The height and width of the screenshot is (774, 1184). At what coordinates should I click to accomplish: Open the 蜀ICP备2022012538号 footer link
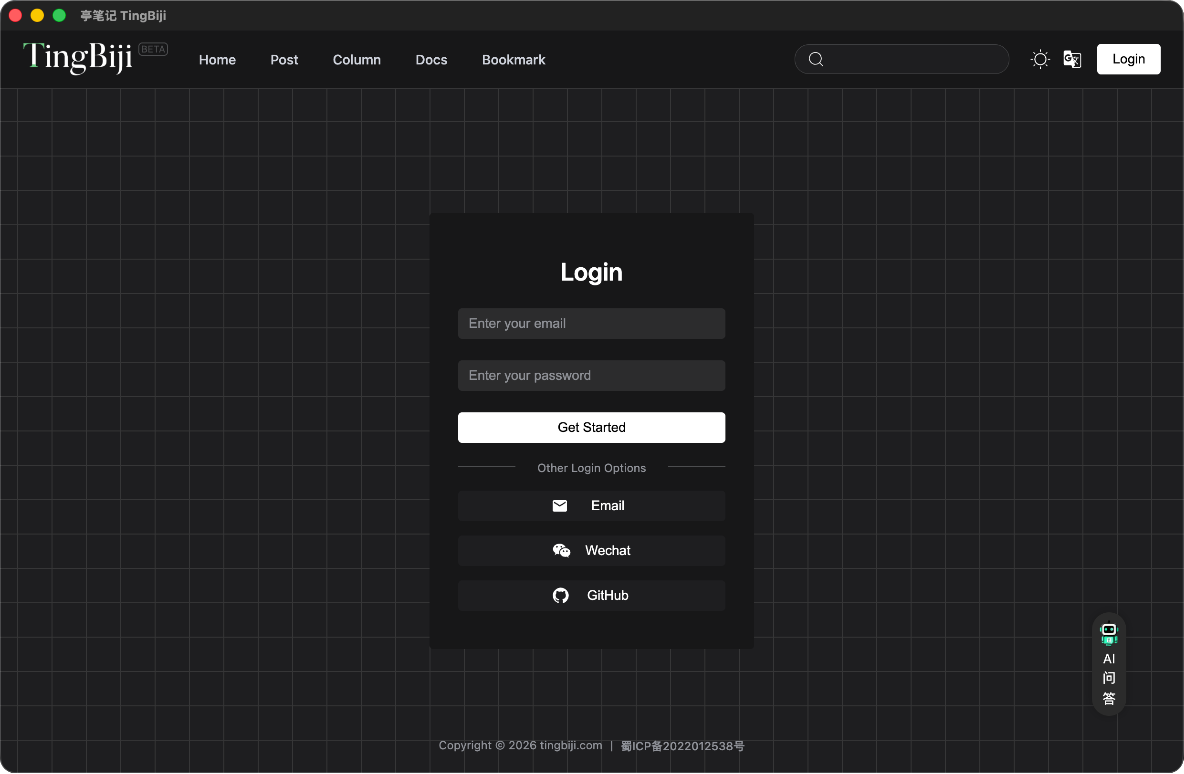(x=682, y=746)
